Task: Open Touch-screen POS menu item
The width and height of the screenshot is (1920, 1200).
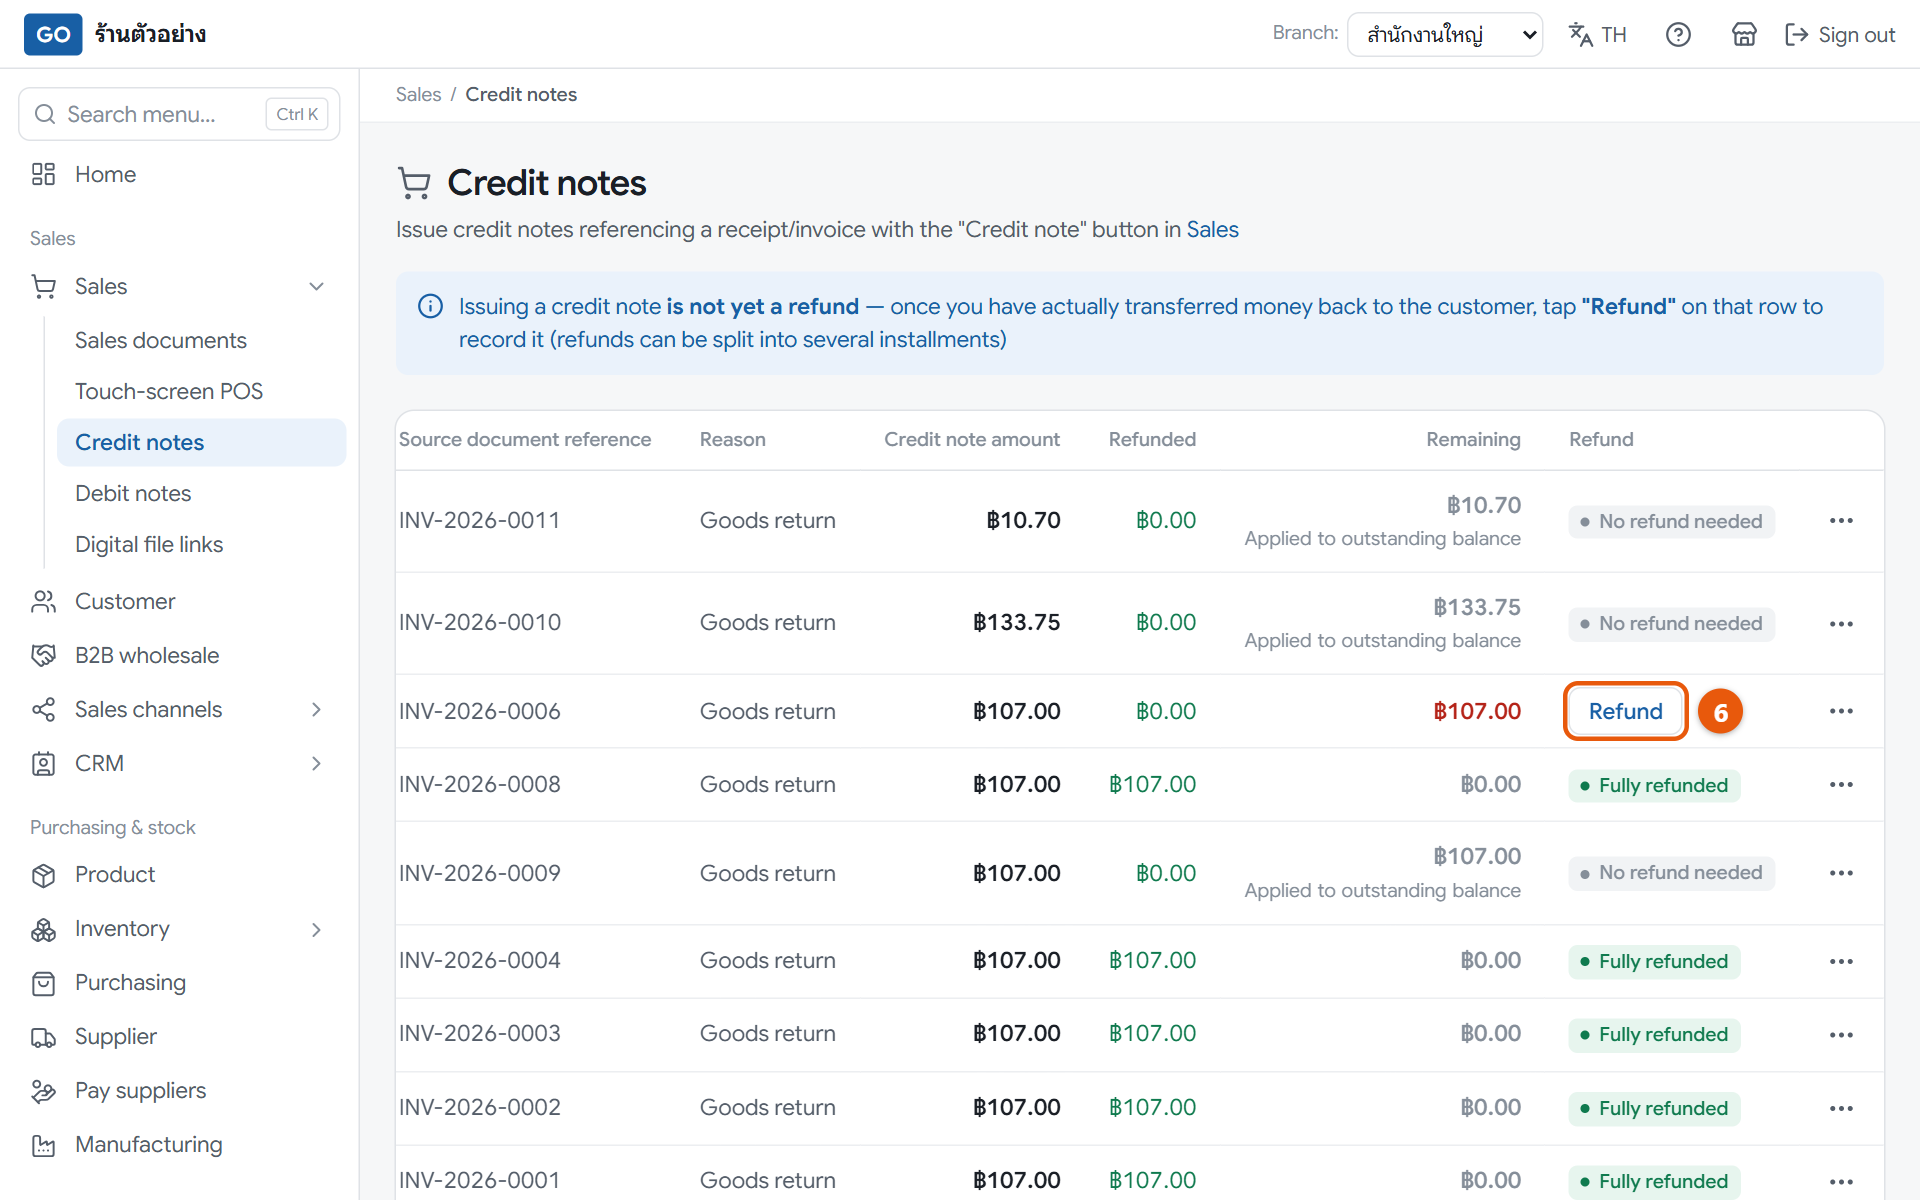Action: coord(169,391)
